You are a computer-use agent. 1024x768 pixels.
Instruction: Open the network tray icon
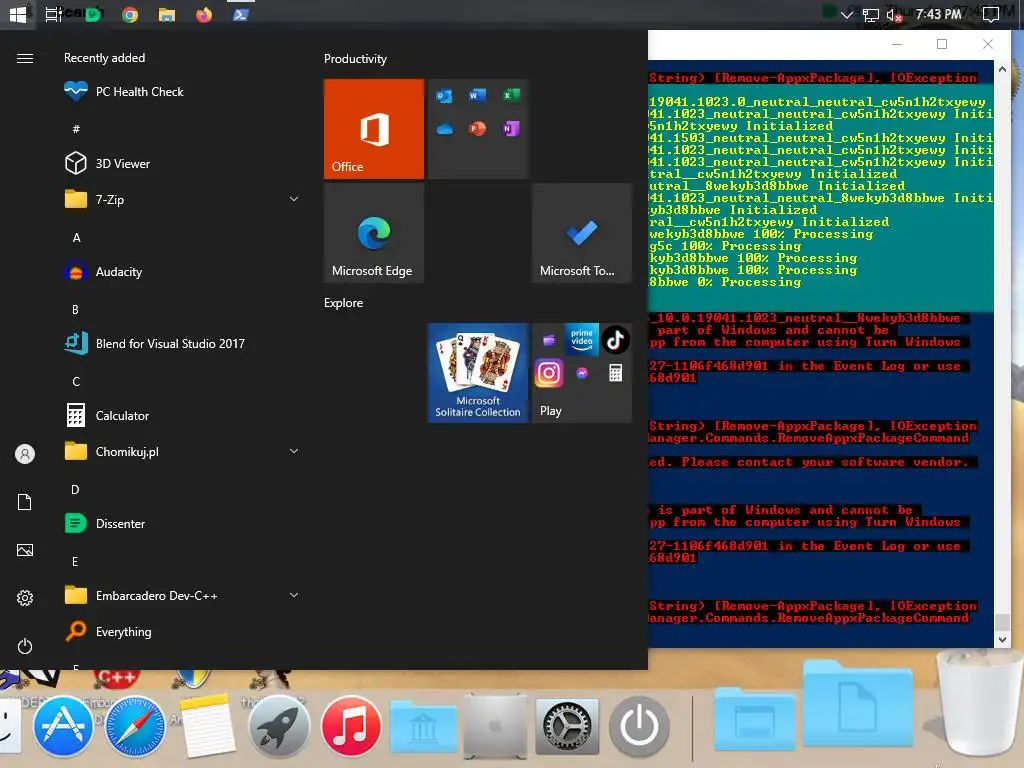pos(871,15)
